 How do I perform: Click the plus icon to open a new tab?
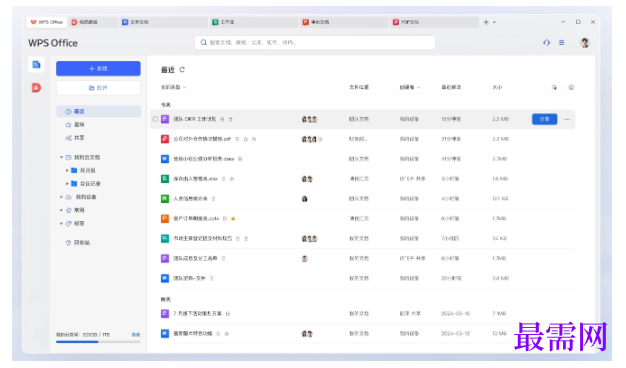point(486,22)
